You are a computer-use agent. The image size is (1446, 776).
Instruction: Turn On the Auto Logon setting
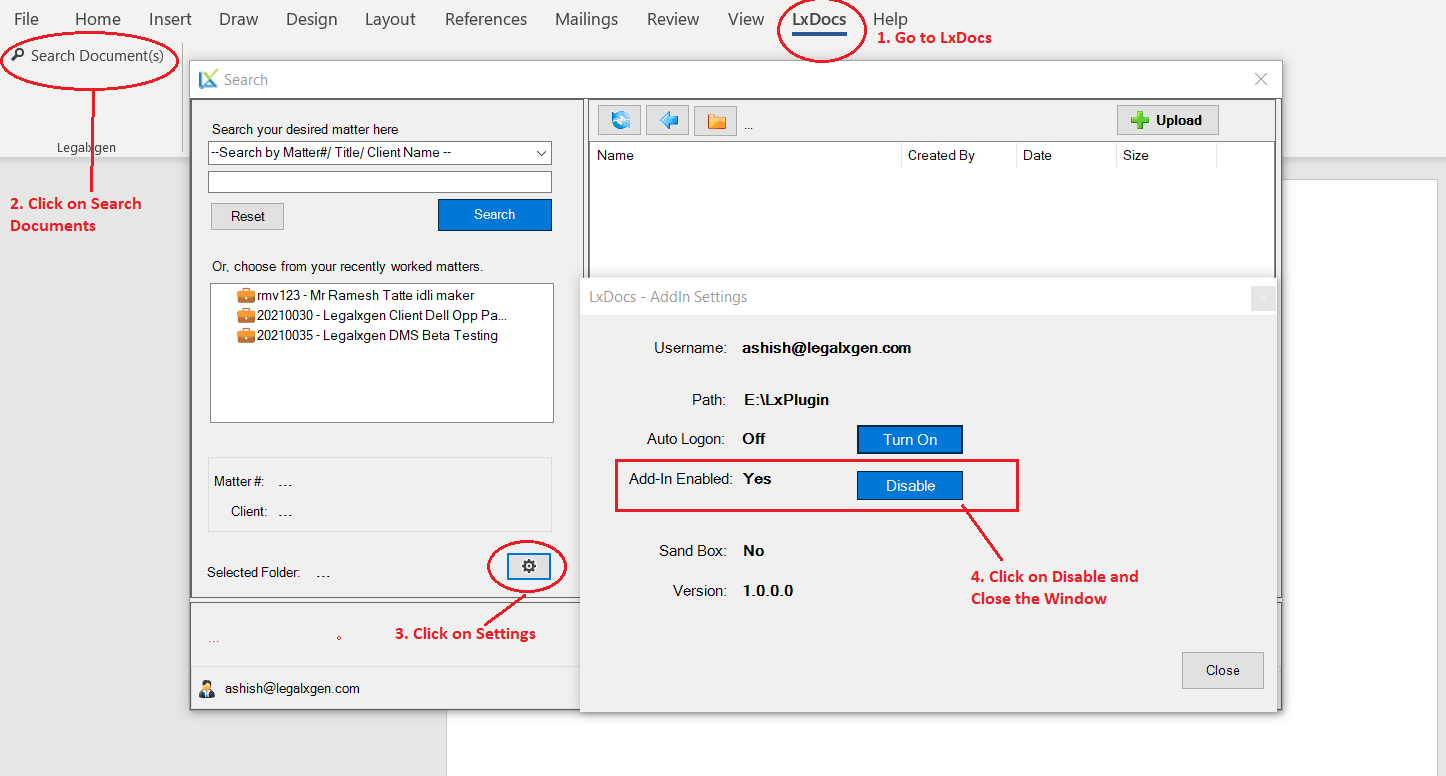tap(909, 440)
